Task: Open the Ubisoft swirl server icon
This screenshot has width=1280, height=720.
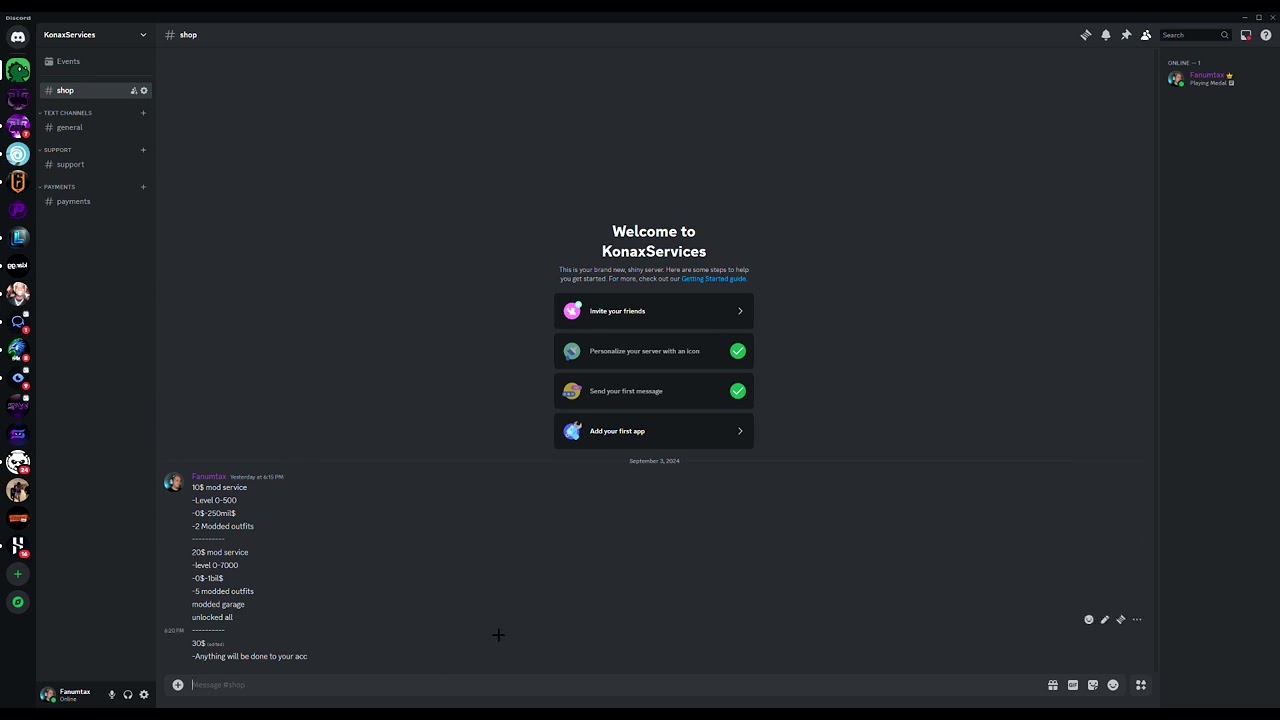Action: pyautogui.click(x=18, y=154)
